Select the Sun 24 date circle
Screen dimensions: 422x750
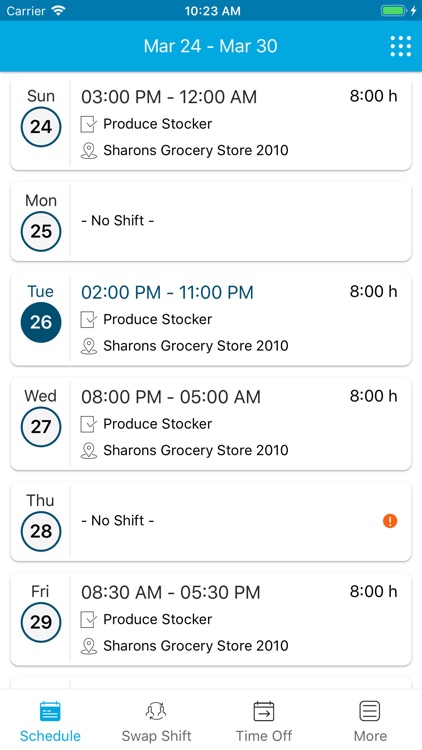click(41, 127)
